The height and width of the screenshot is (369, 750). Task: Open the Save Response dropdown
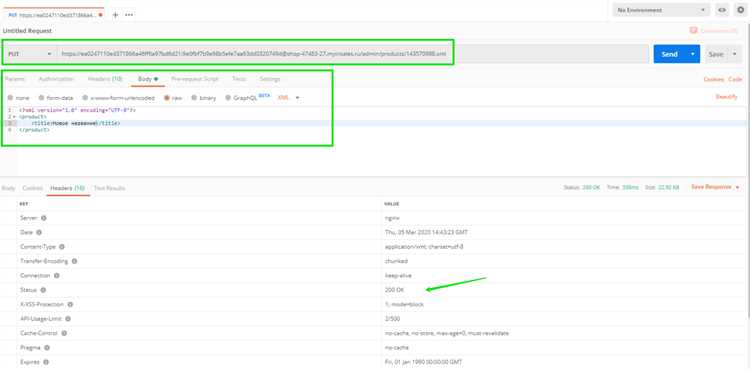click(716, 187)
